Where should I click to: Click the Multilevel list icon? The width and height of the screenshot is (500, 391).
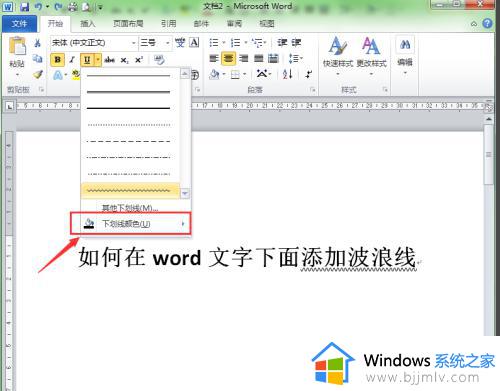[257, 43]
